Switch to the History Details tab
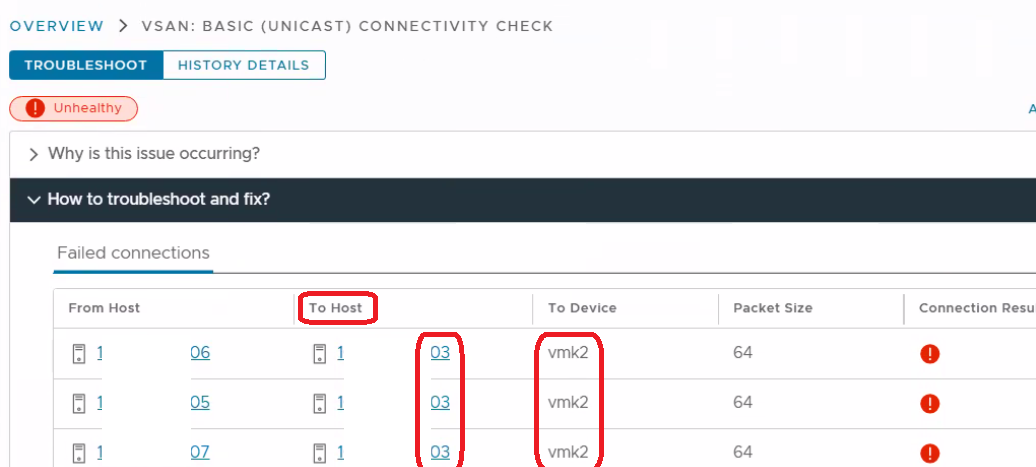The image size is (1036, 467). pos(243,65)
